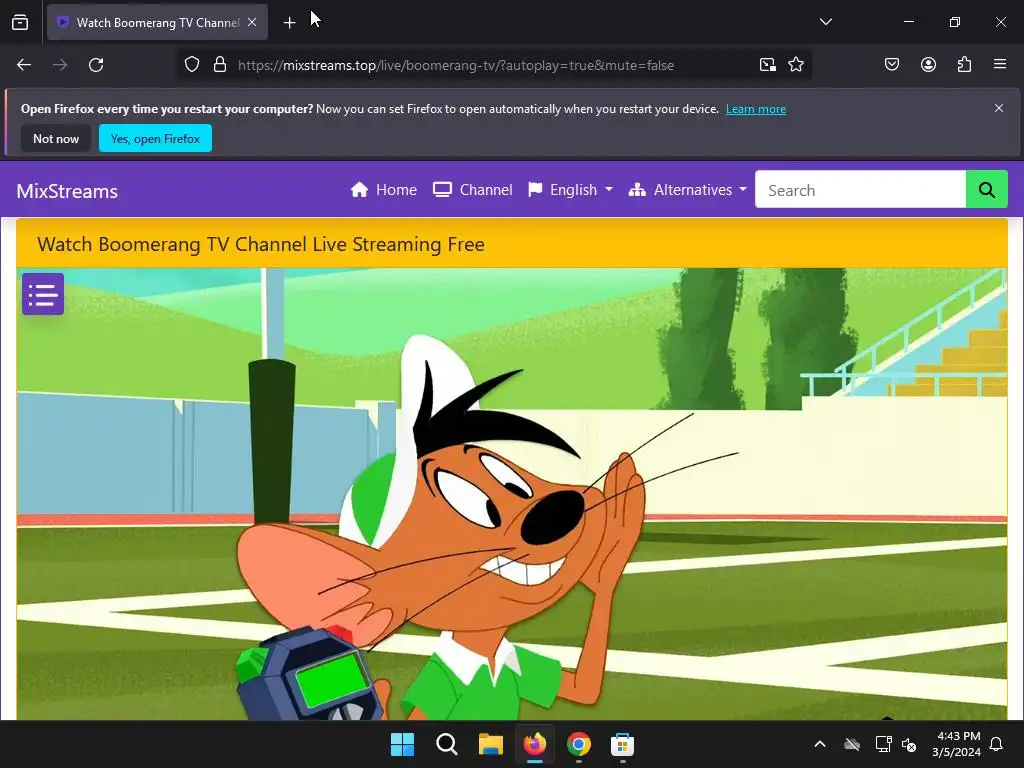Open the Channel navigation item
The image size is (1024, 768).
473,190
